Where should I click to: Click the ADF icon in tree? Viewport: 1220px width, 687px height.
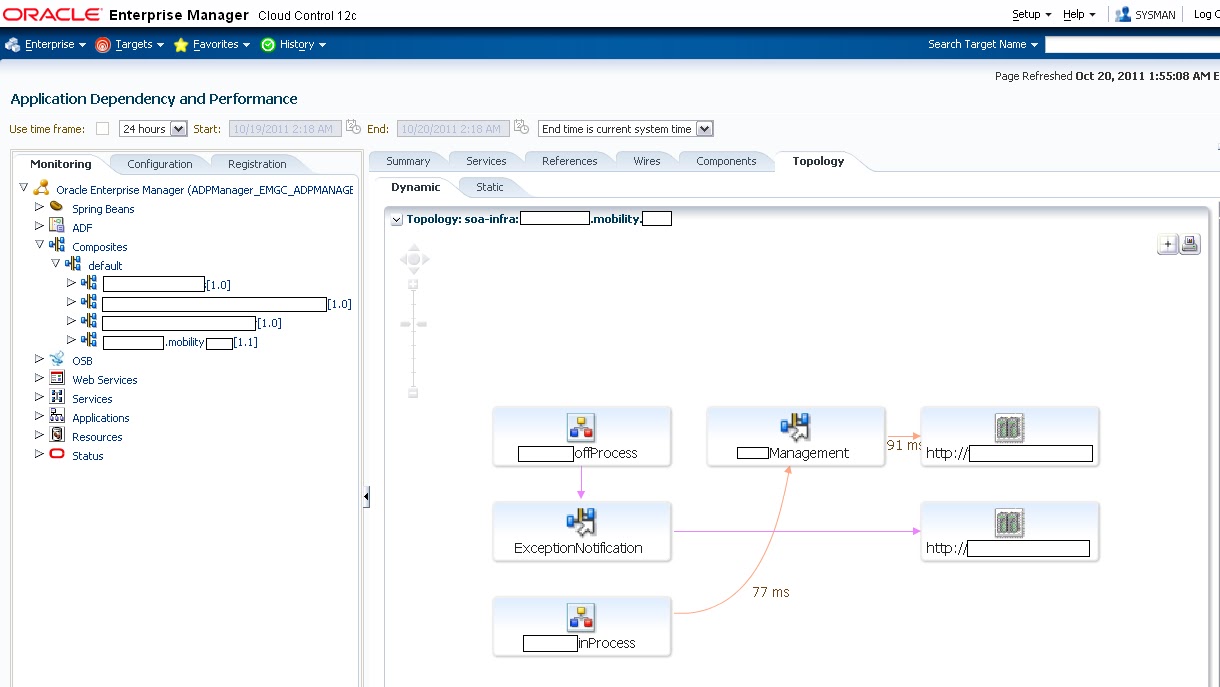click(x=57, y=226)
